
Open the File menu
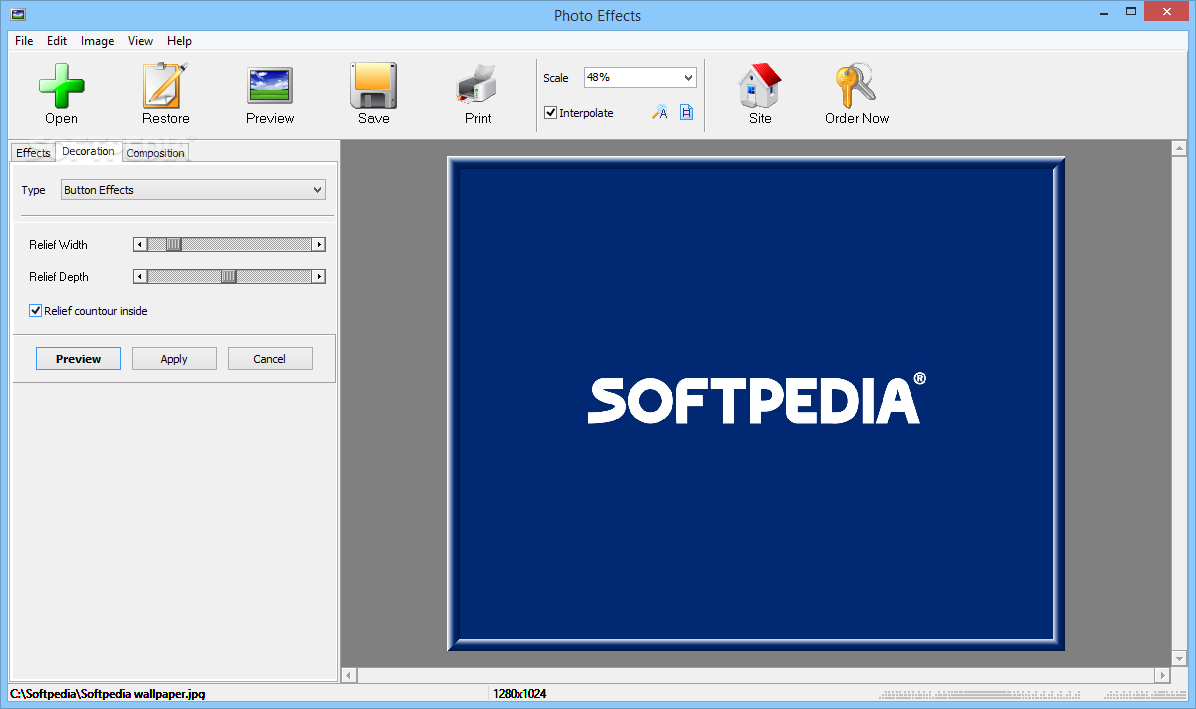(24, 41)
